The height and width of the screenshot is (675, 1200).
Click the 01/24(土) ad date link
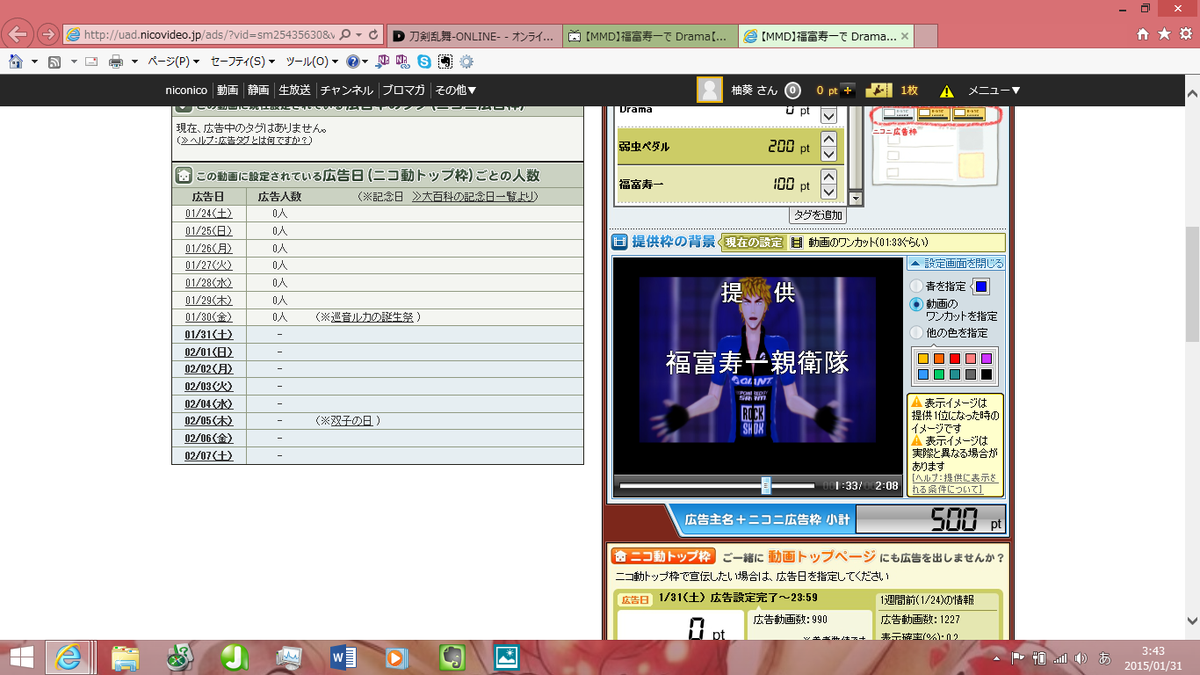tap(209, 213)
